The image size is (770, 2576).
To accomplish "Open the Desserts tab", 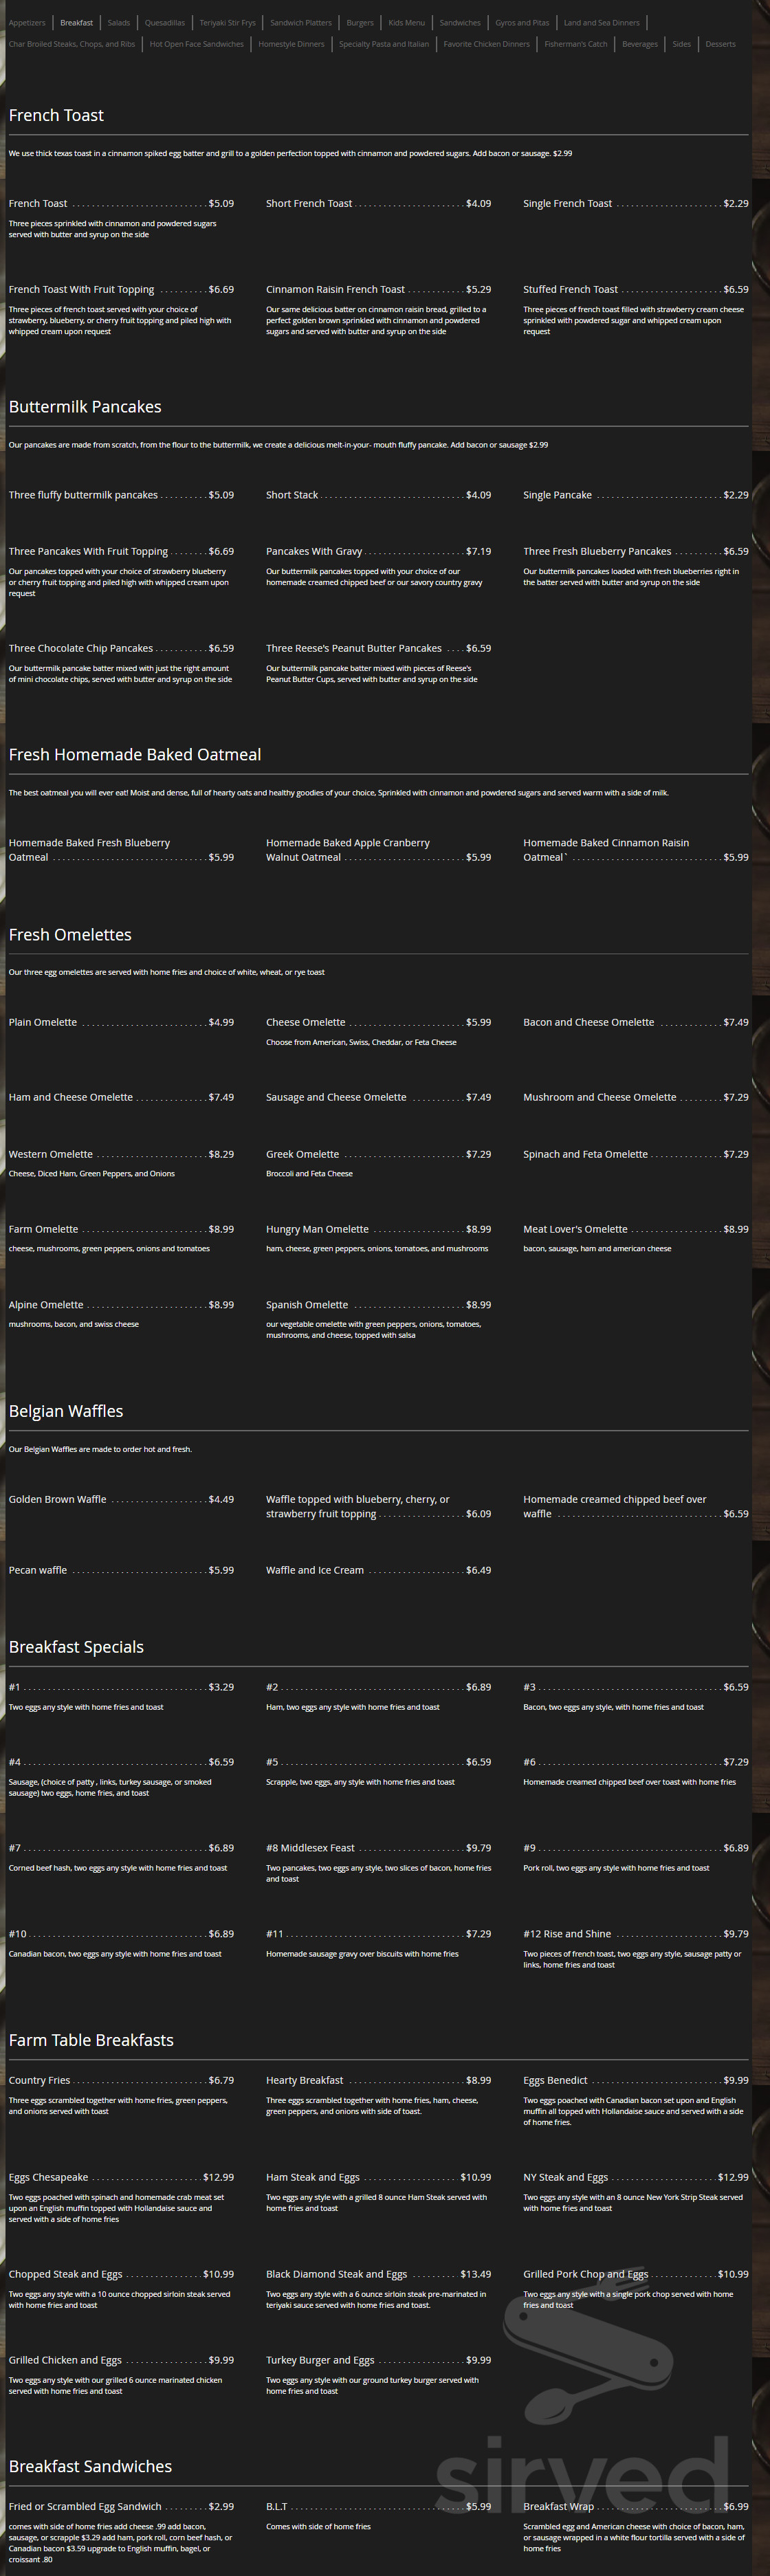I will tap(720, 44).
